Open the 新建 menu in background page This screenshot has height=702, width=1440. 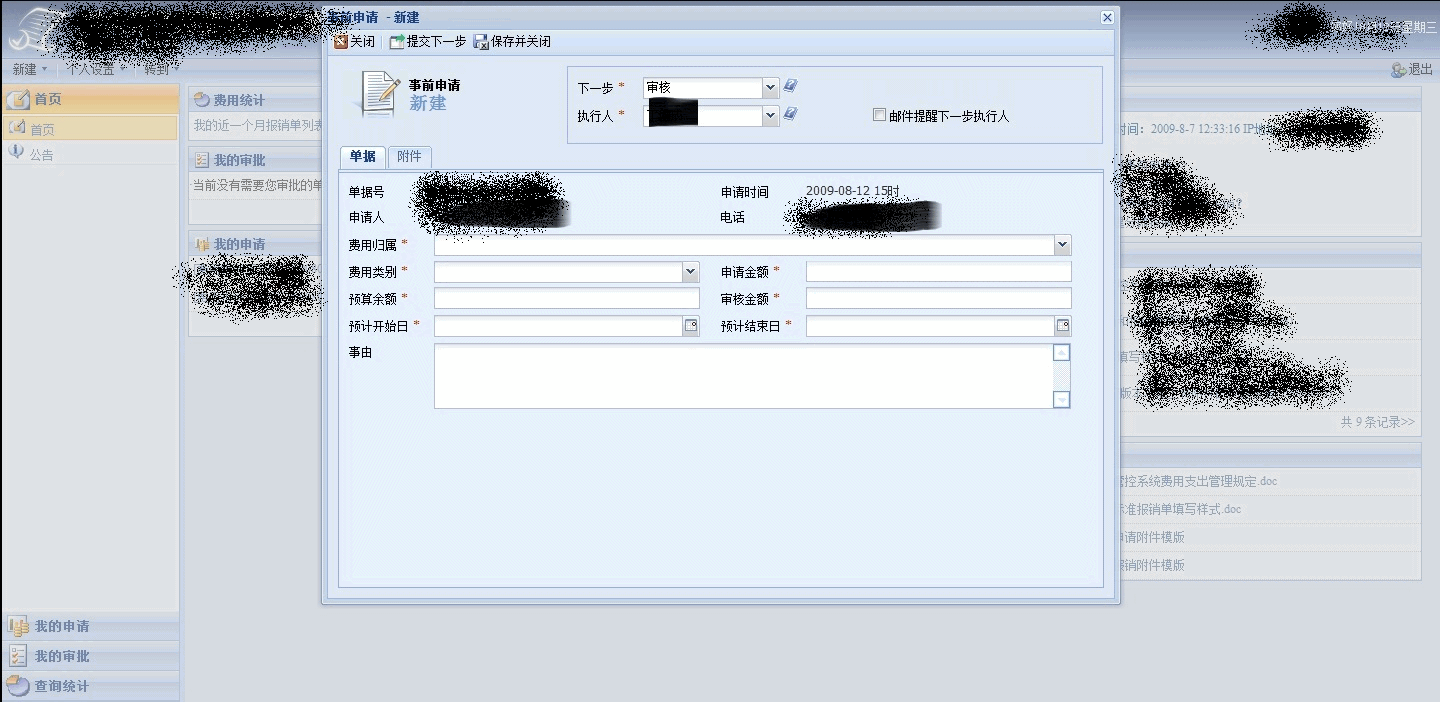point(29,69)
